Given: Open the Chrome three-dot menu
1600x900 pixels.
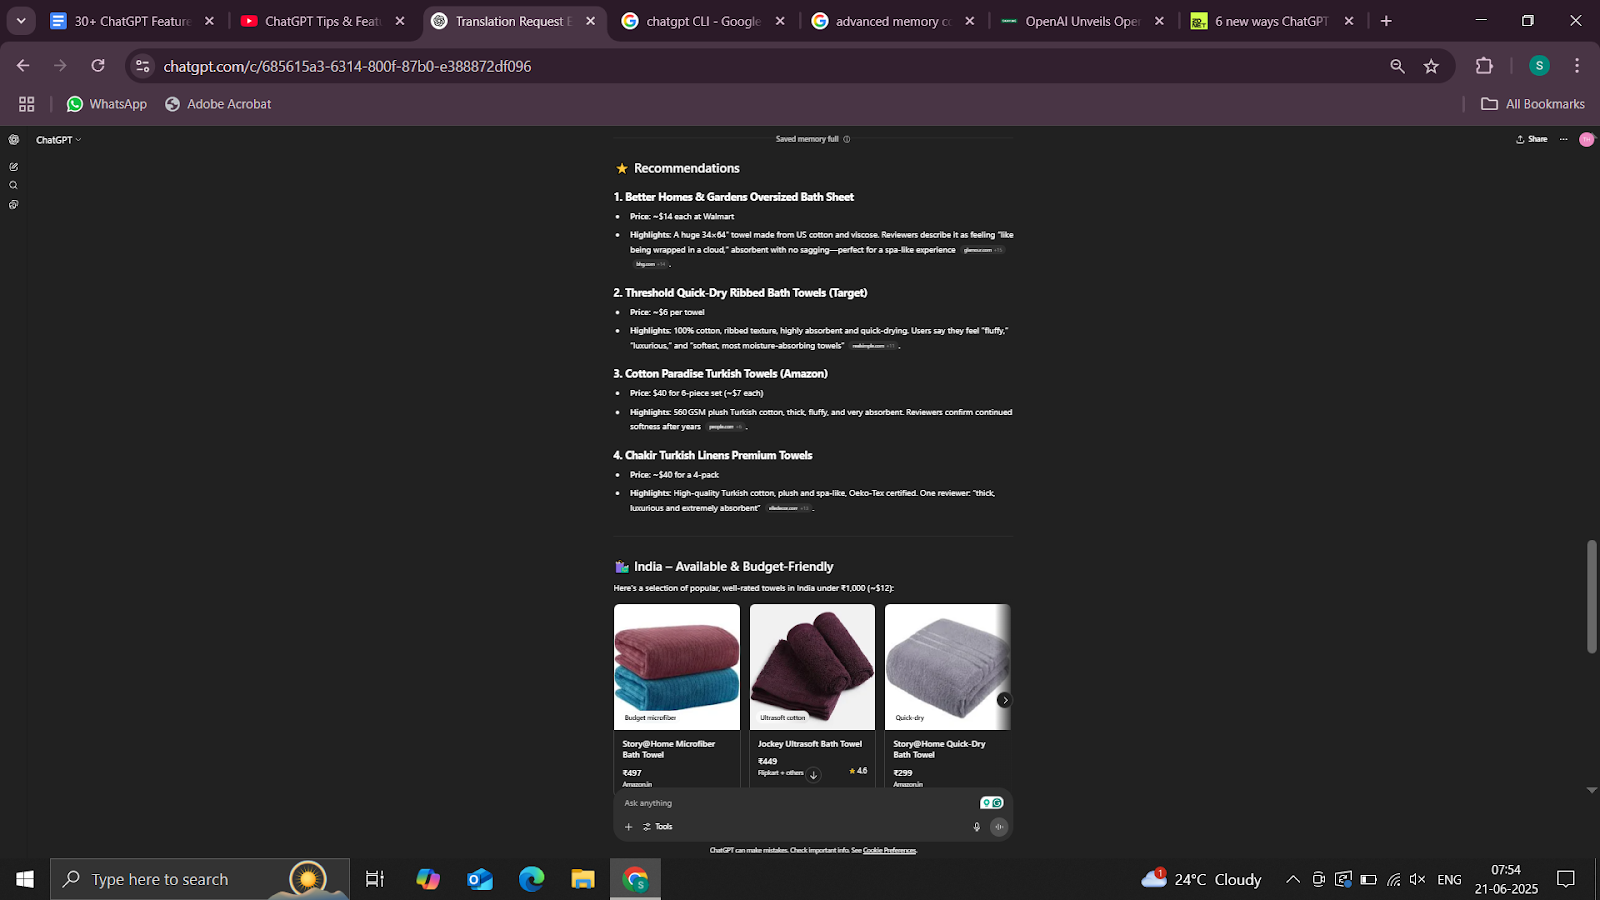Looking at the screenshot, I should click(x=1577, y=66).
